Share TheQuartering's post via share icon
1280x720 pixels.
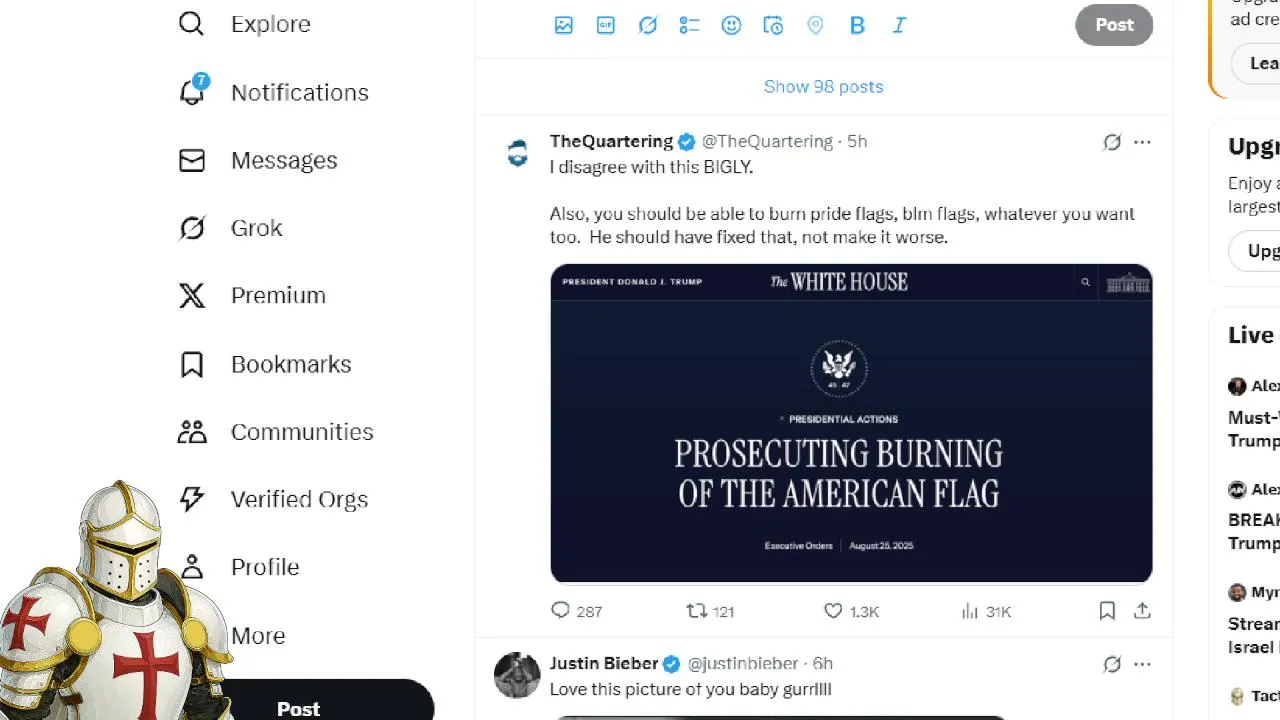[x=1143, y=610]
